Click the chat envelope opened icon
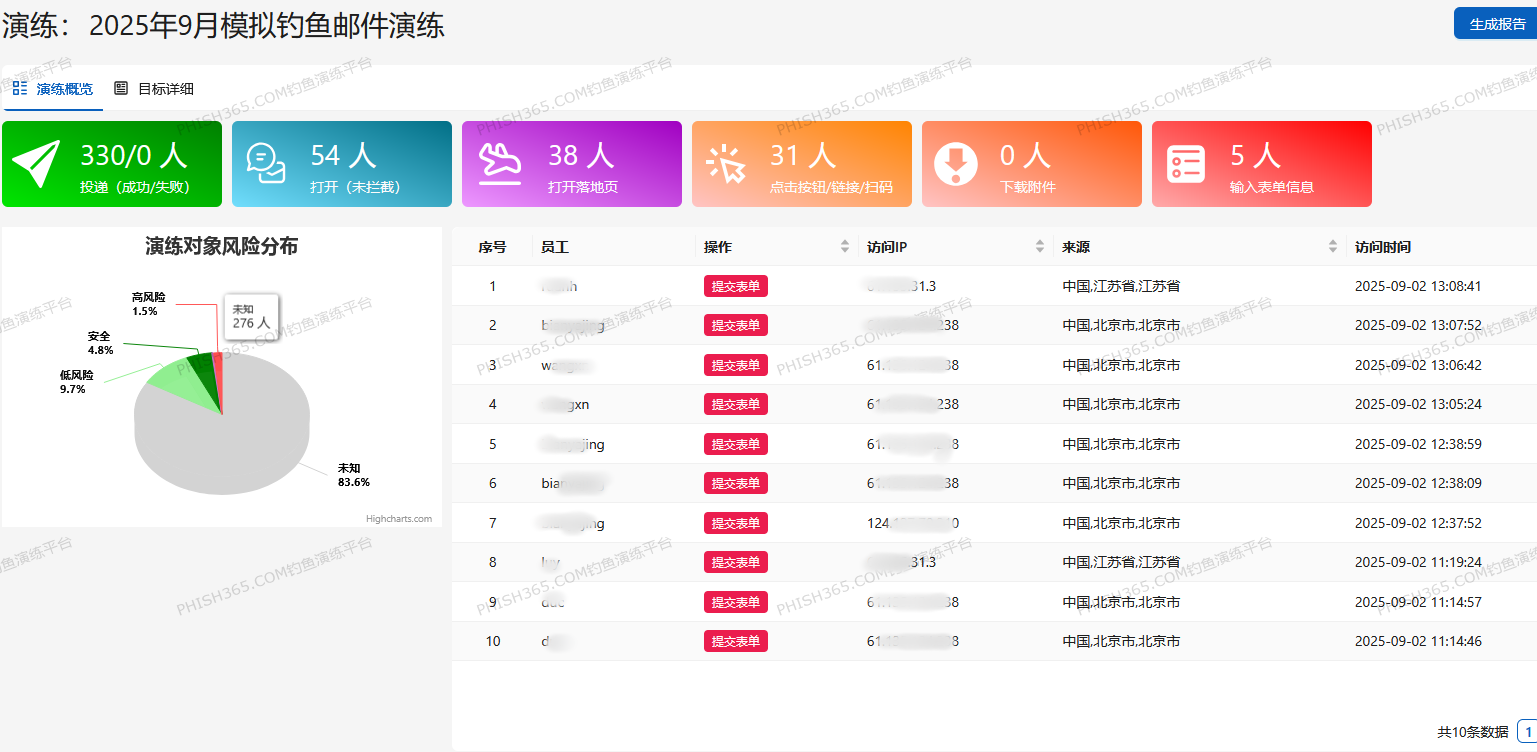Viewport: 1537px width, 752px height. click(x=266, y=164)
